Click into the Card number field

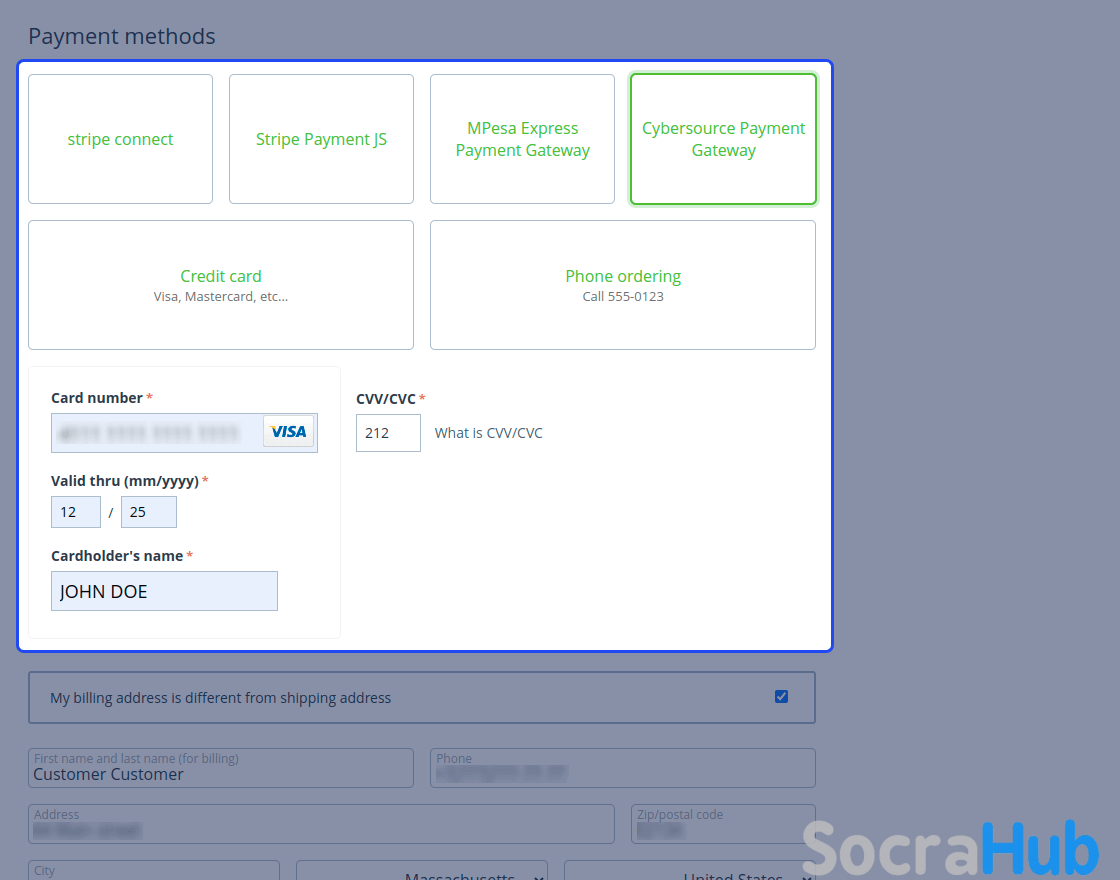155,433
